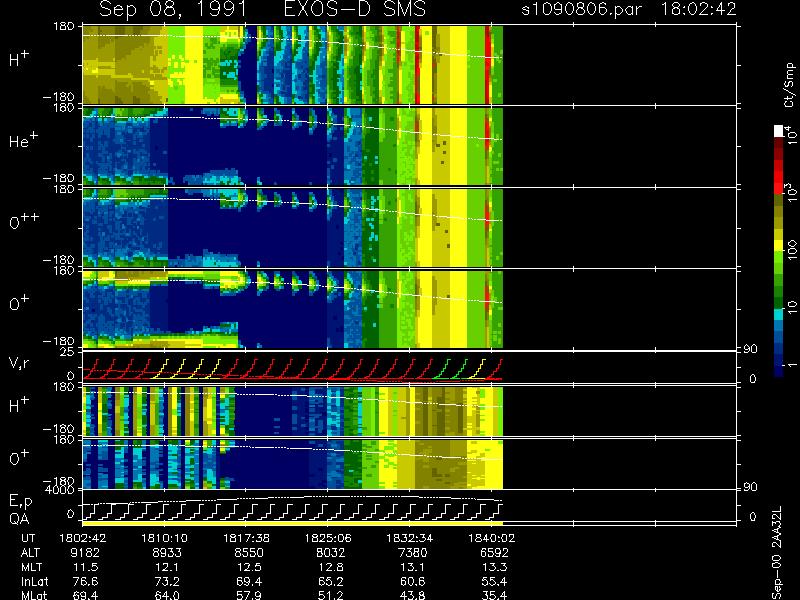Select UT value "1832:34"

point(410,538)
